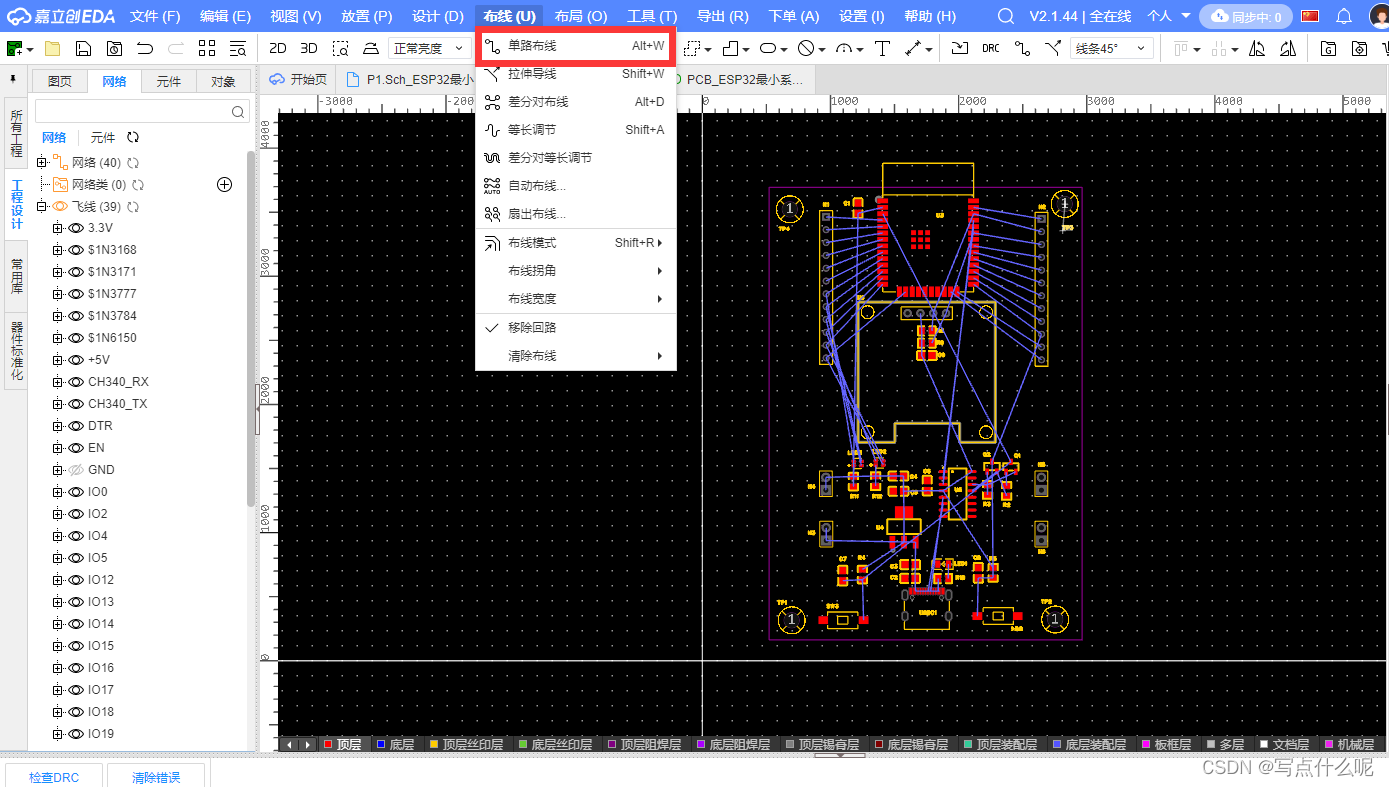Click the zoom-to-selection dashed box icon
This screenshot has width=1389, height=787.
tap(341, 49)
